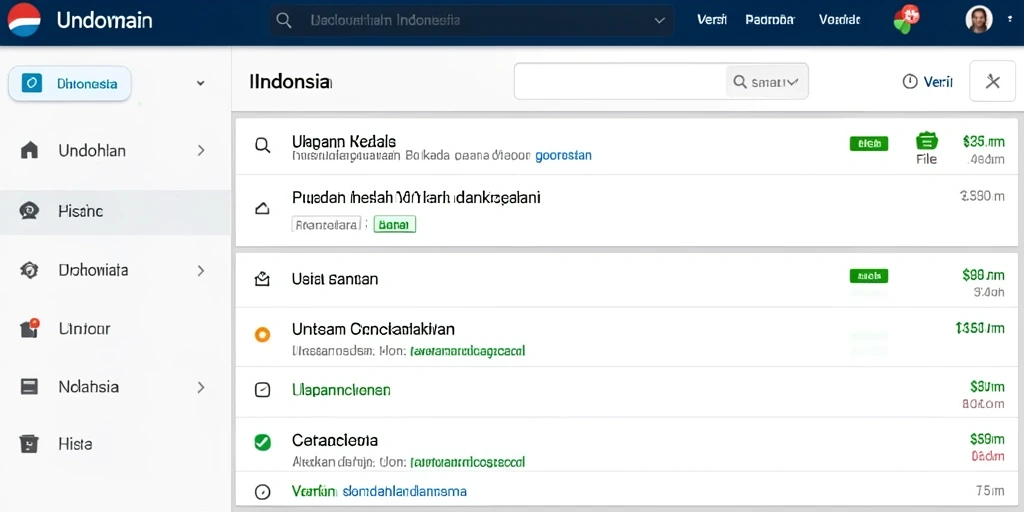This screenshot has height=512, width=1024.
Task: Click the Undomain logo icon
Action: point(24,20)
